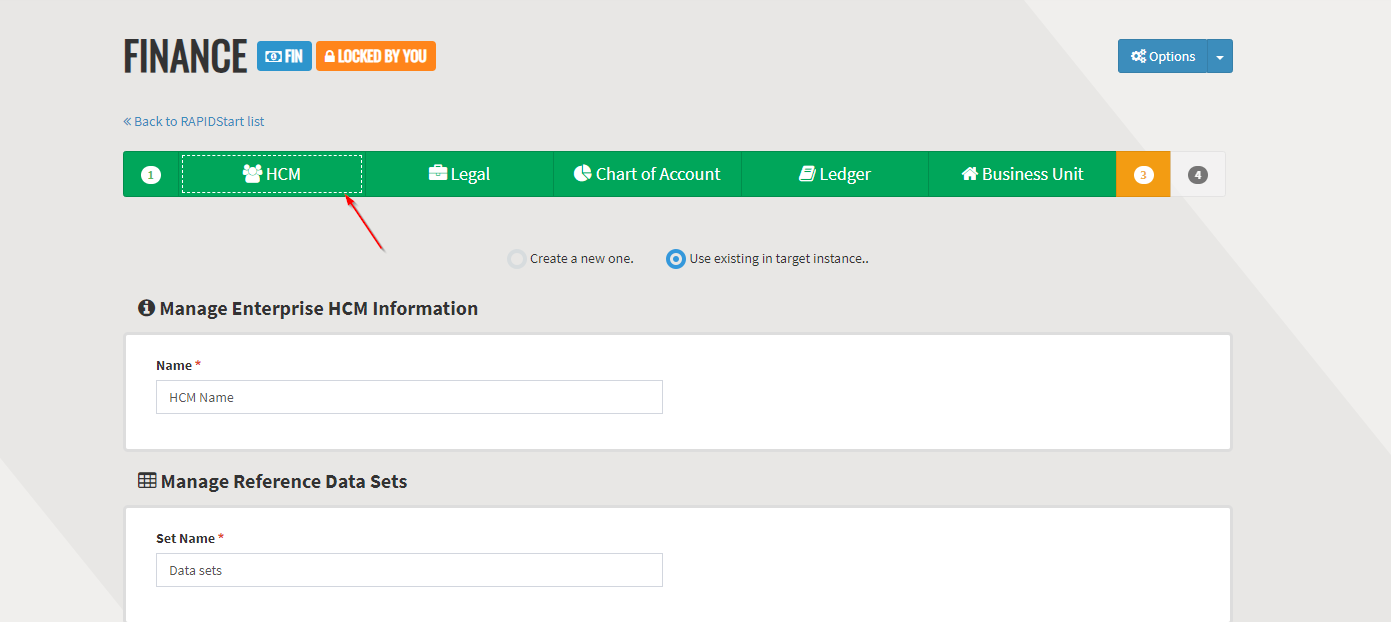Screen dimensions: 1391x622
Task: Click the table icon beside Manage Reference Data Sets
Action: coord(147,481)
